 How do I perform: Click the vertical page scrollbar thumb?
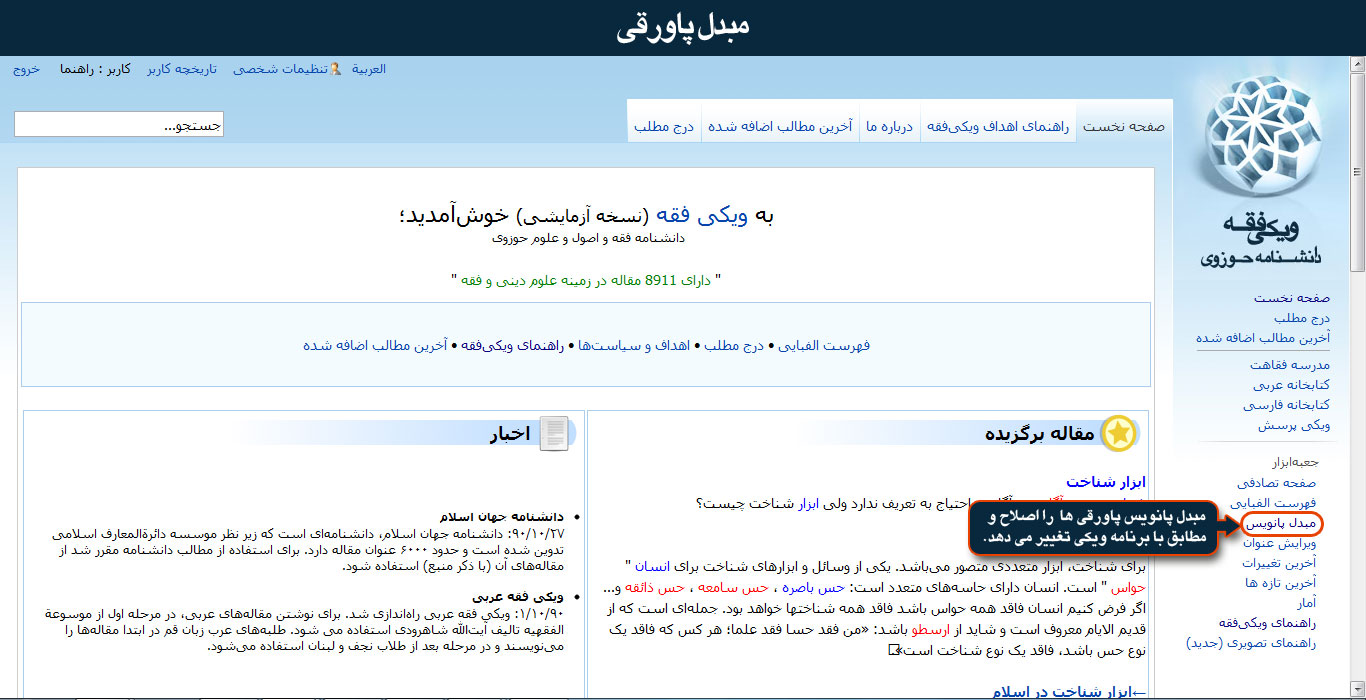click(1357, 170)
